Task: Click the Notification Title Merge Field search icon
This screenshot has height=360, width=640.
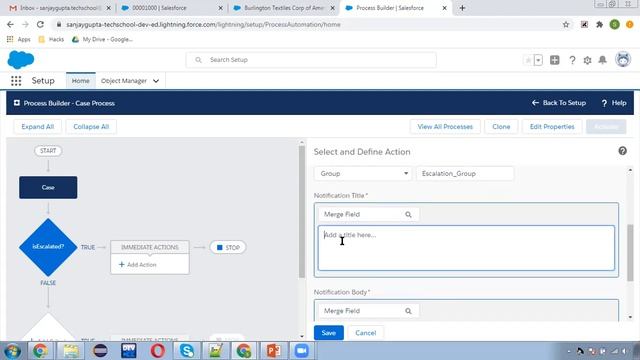Action: (408, 214)
